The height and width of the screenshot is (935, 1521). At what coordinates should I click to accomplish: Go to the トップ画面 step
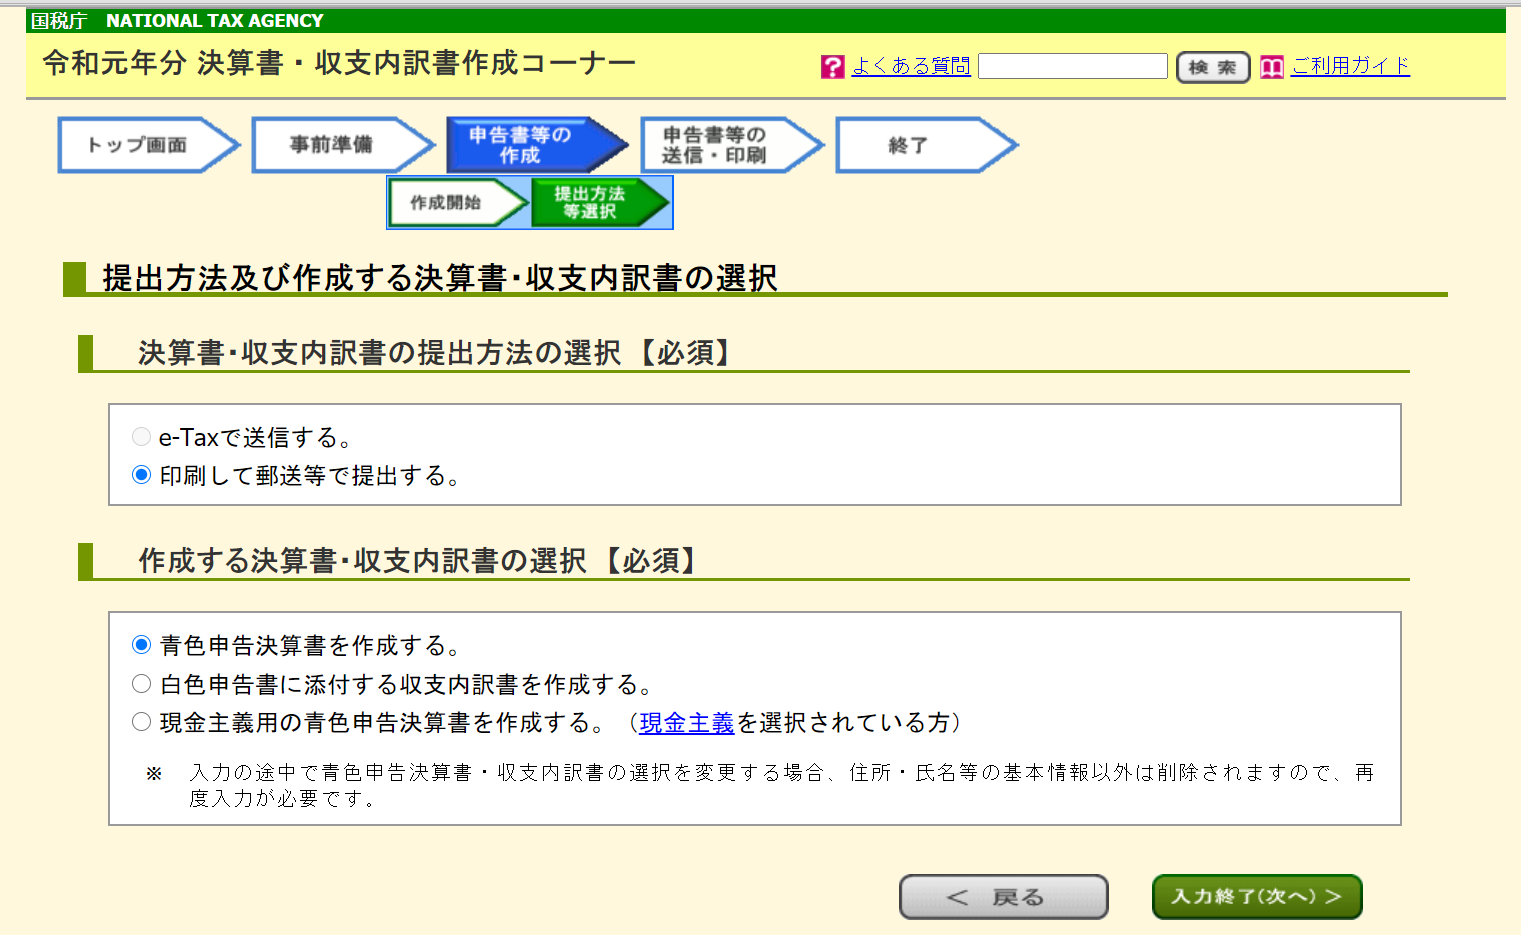(x=149, y=145)
